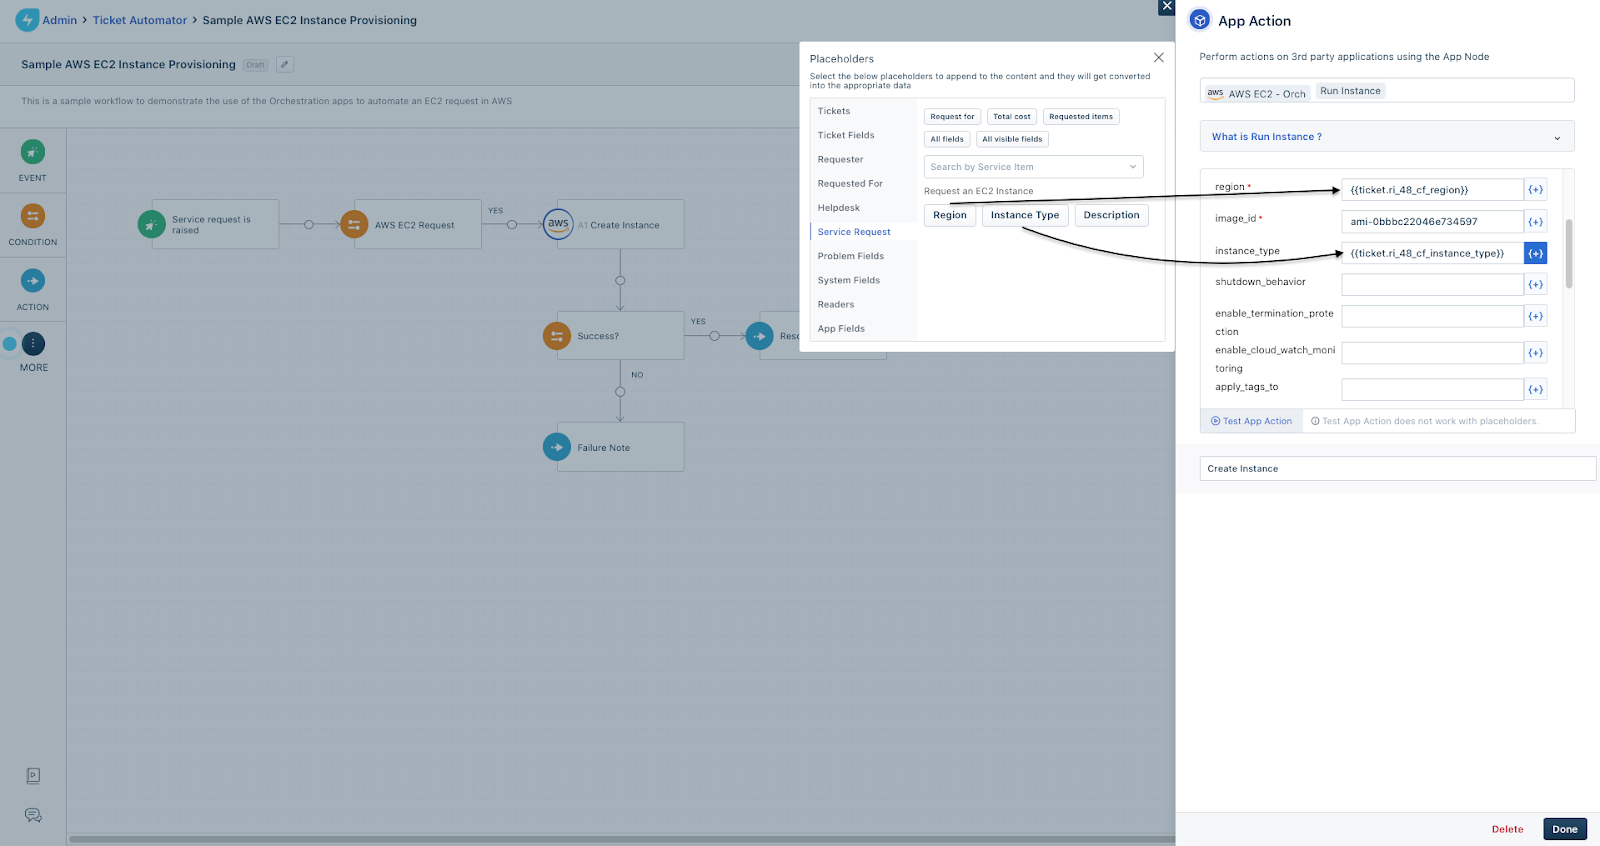Close the App Action panel with X

1166,7
